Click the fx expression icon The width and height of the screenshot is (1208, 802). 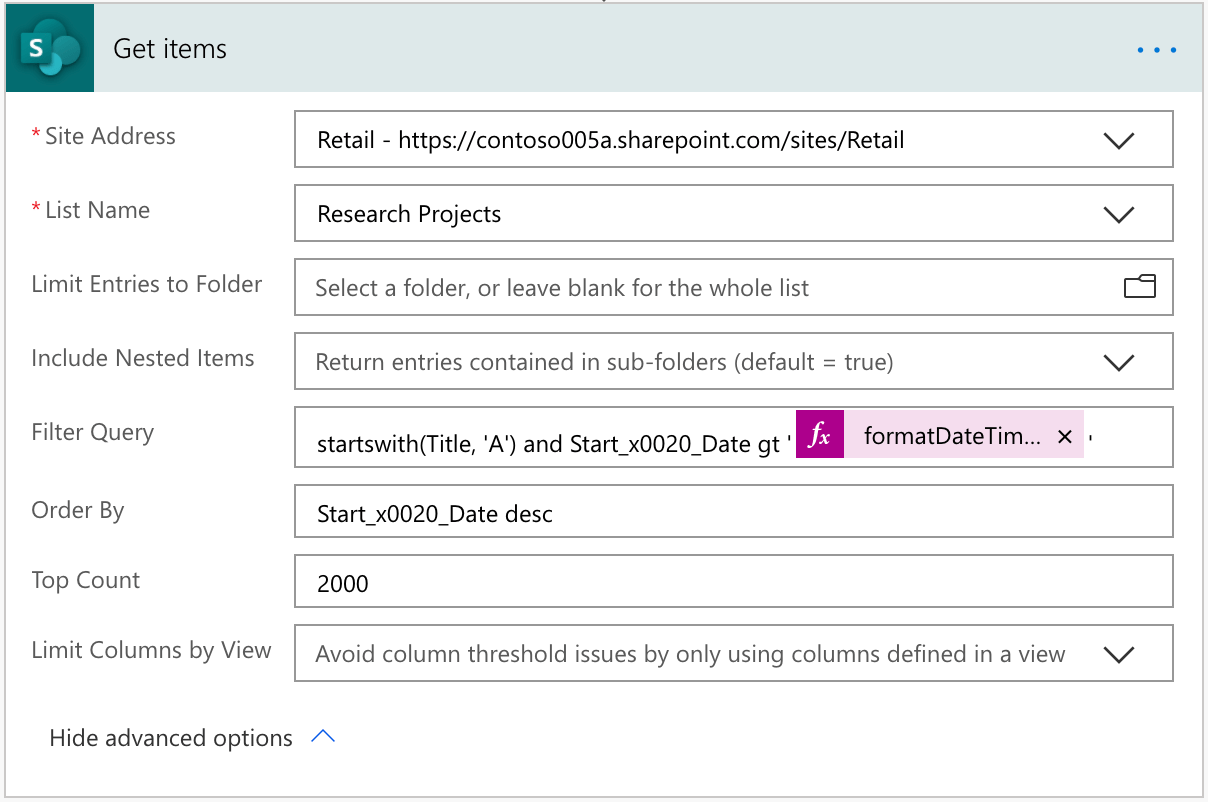coord(820,436)
